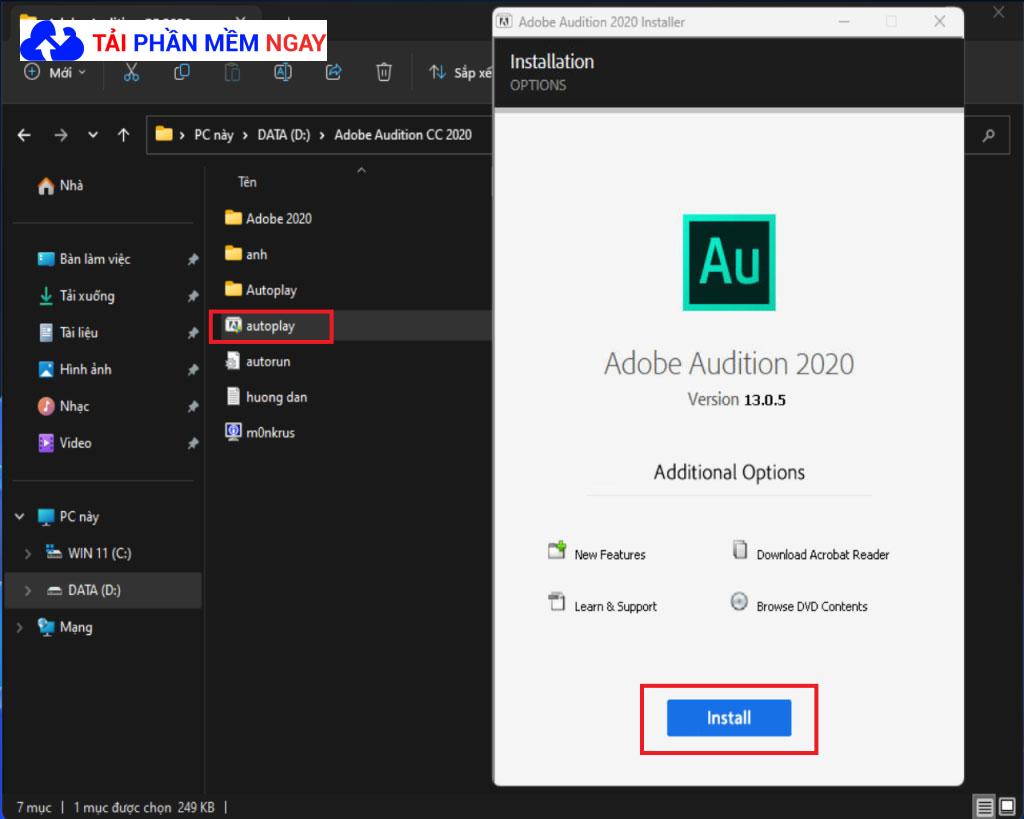Click the pin icon next to Video
Viewport: 1024px width, 819px height.
click(193, 443)
